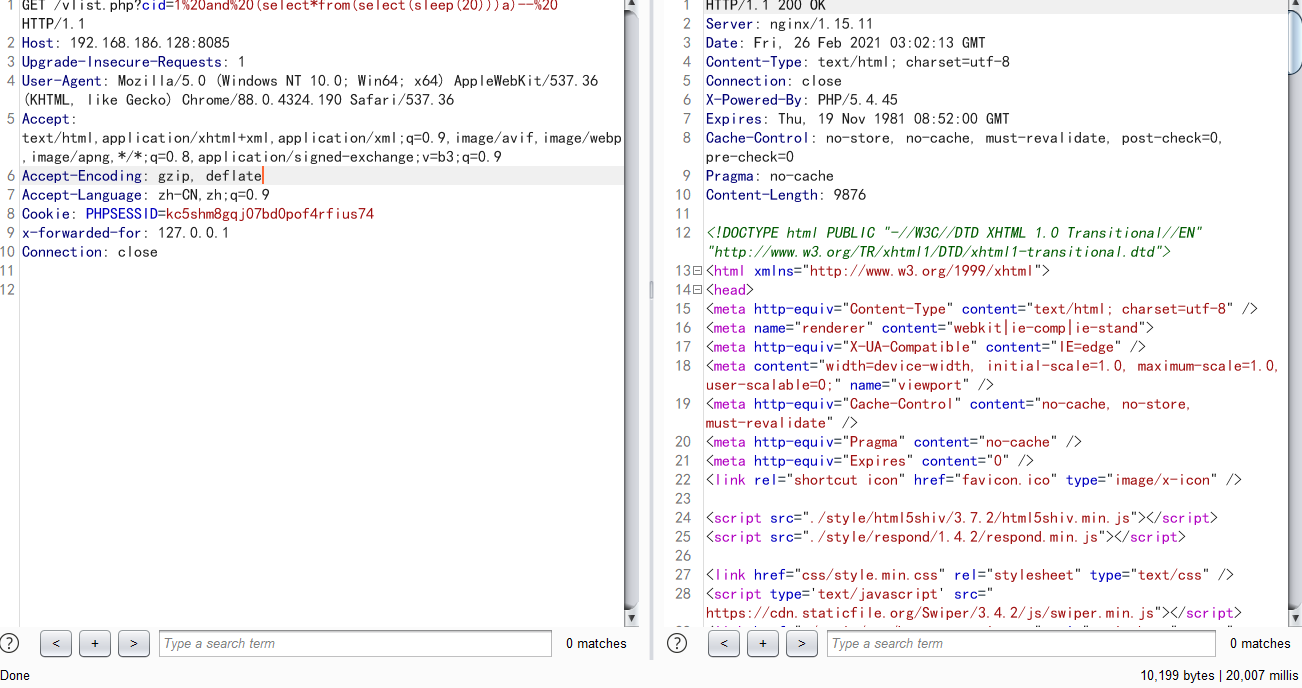The height and width of the screenshot is (688, 1302).
Task: Open the response pane search help icon
Action: coord(677,643)
